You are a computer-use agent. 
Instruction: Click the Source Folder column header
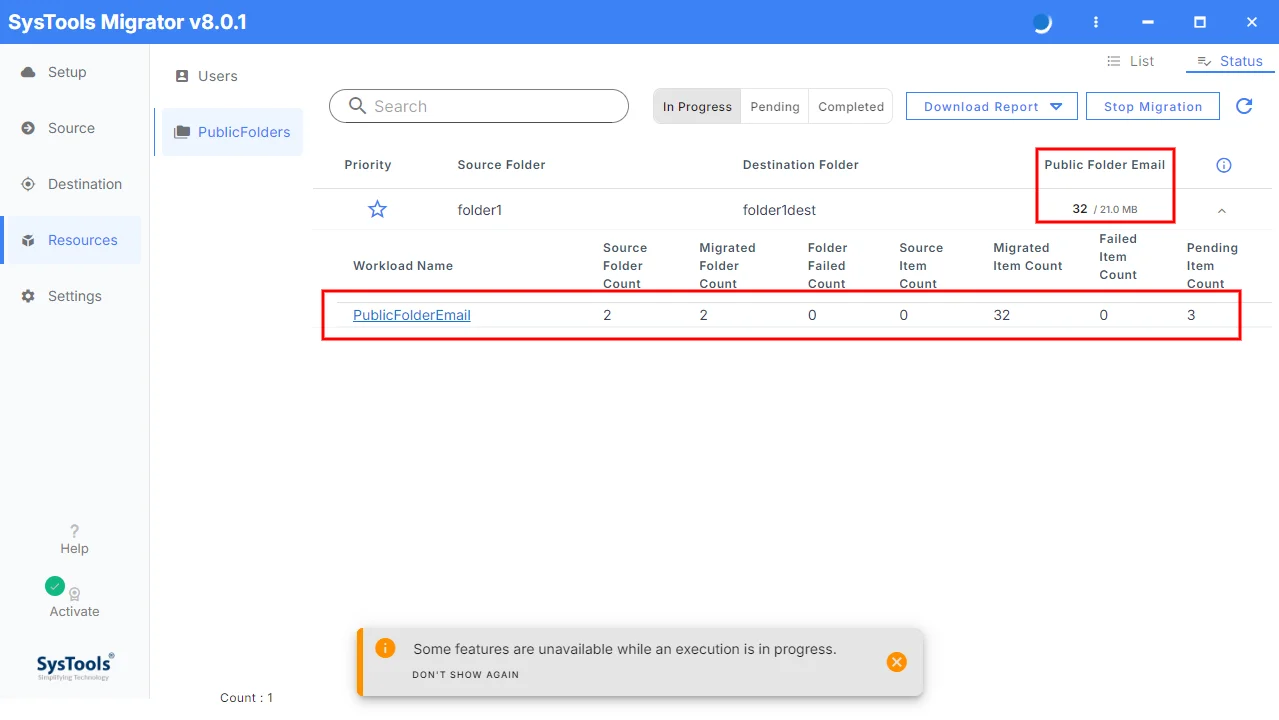501,165
